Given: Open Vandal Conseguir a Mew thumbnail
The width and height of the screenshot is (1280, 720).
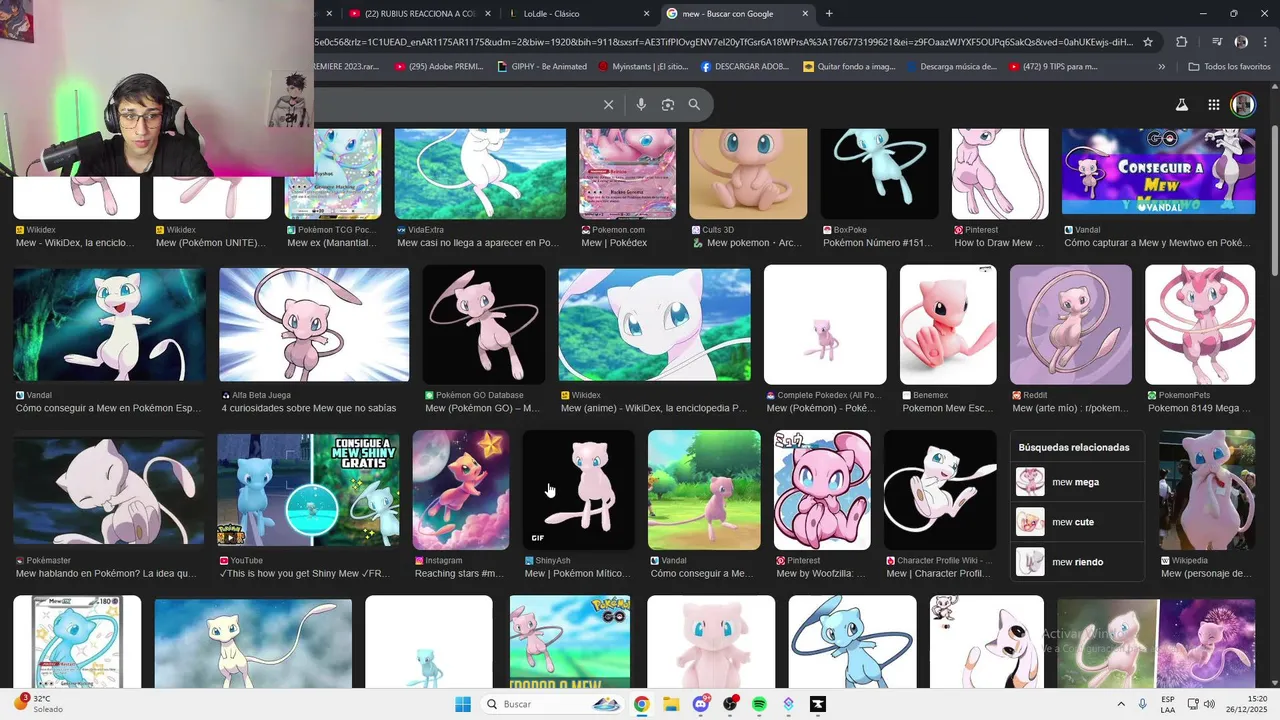Looking at the screenshot, I should click(1158, 171).
